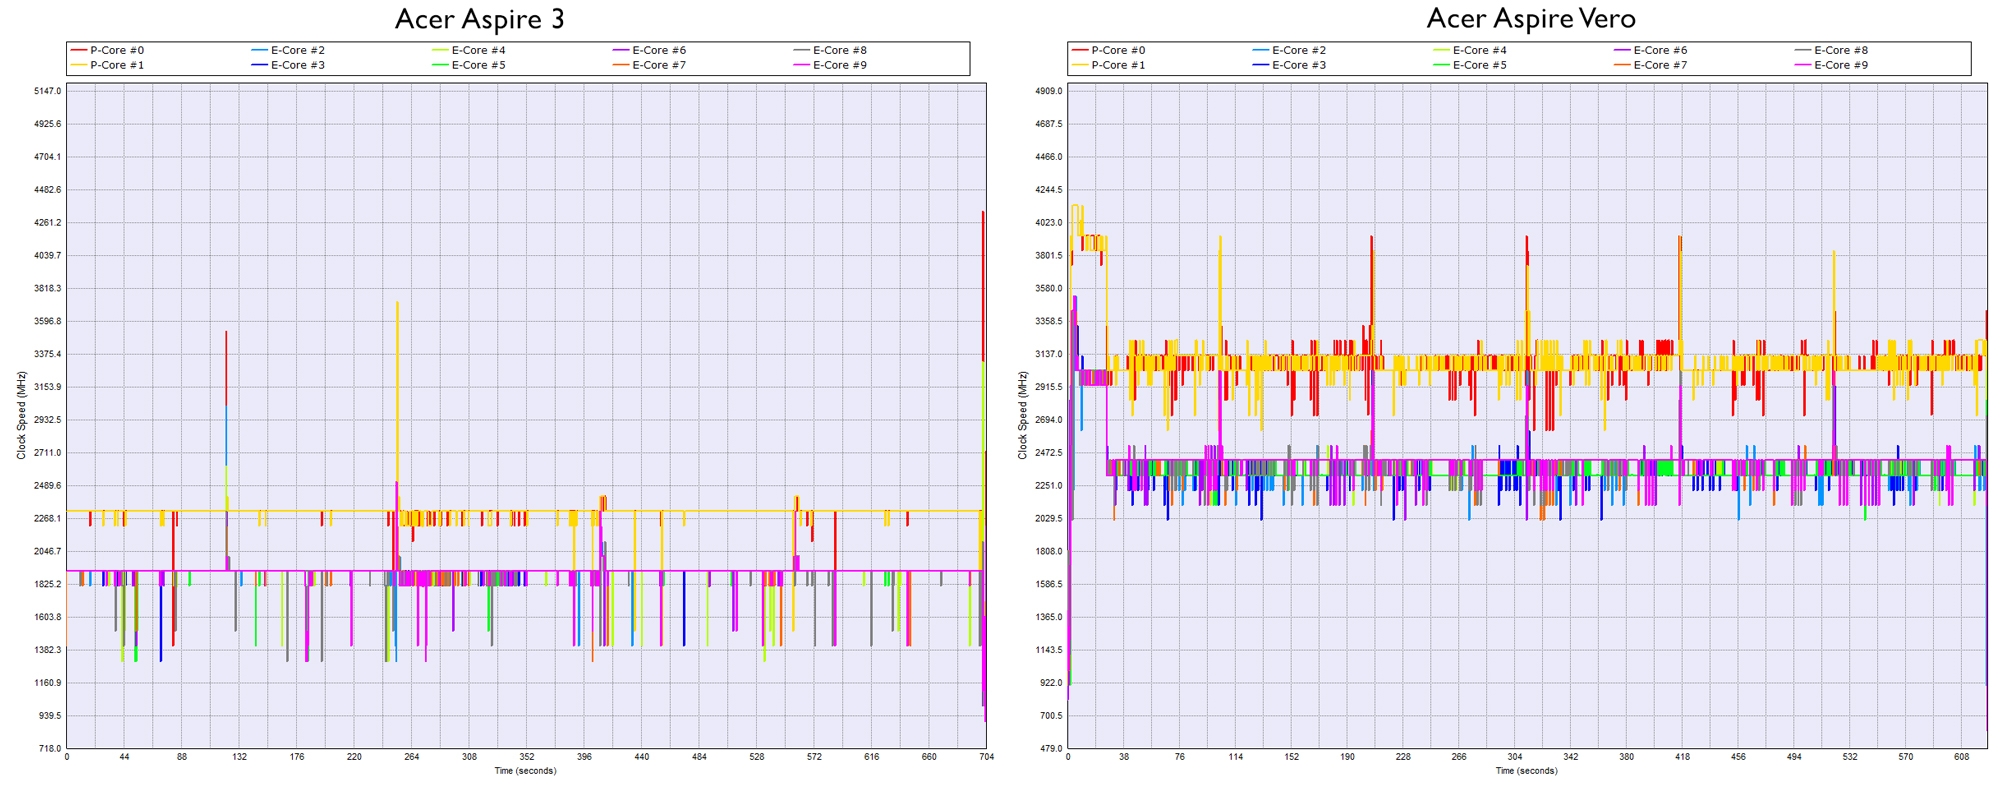Screen dimensions: 2000x789
Task: Click the 5147.0 y-axis label on Aspire 3 chart
Action: 48,91
